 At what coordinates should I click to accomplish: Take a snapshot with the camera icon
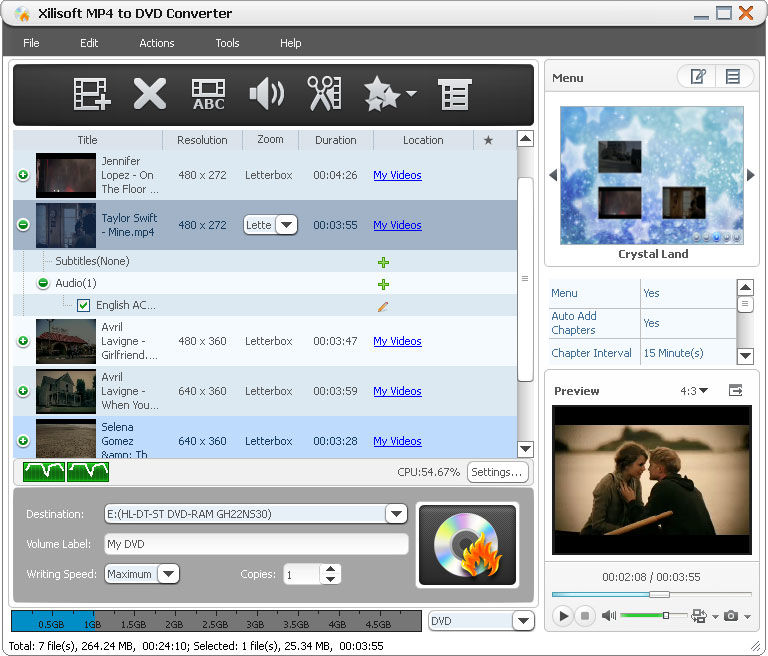(731, 616)
